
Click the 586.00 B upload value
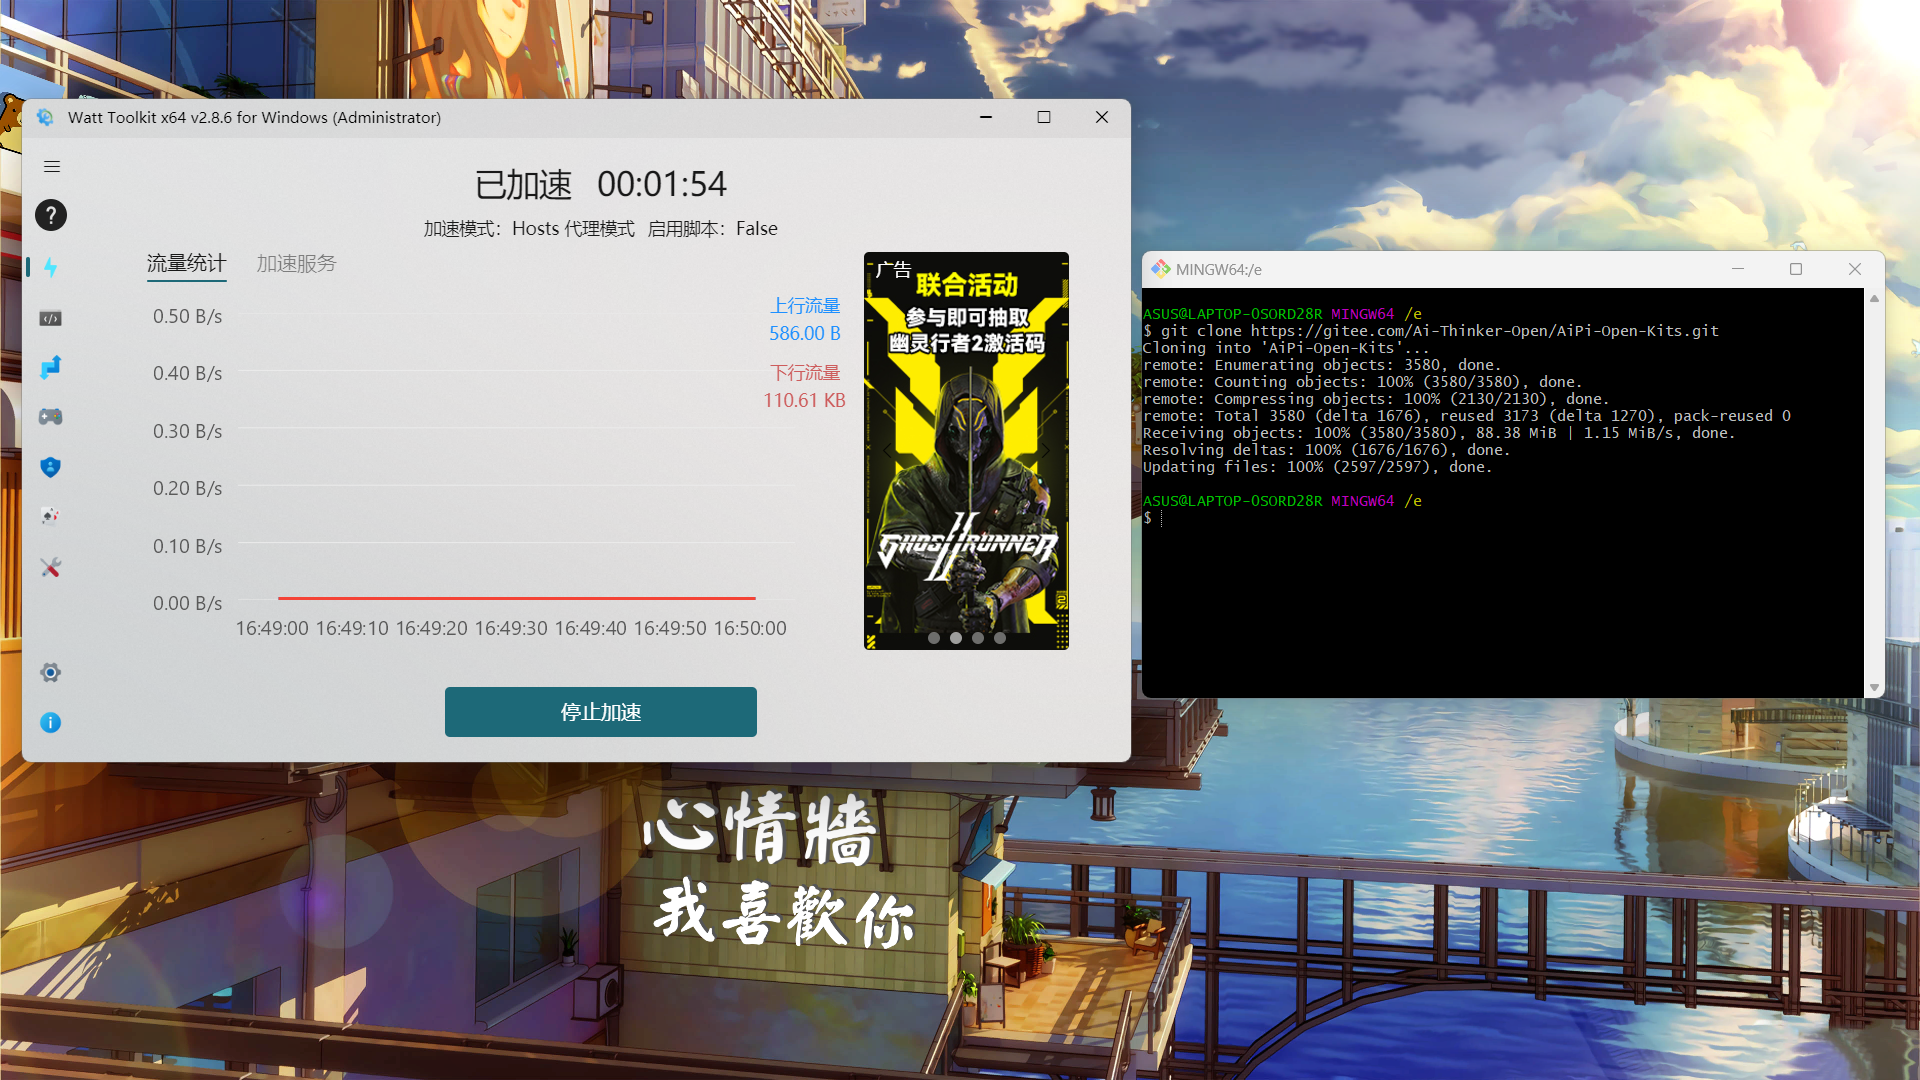(x=805, y=334)
